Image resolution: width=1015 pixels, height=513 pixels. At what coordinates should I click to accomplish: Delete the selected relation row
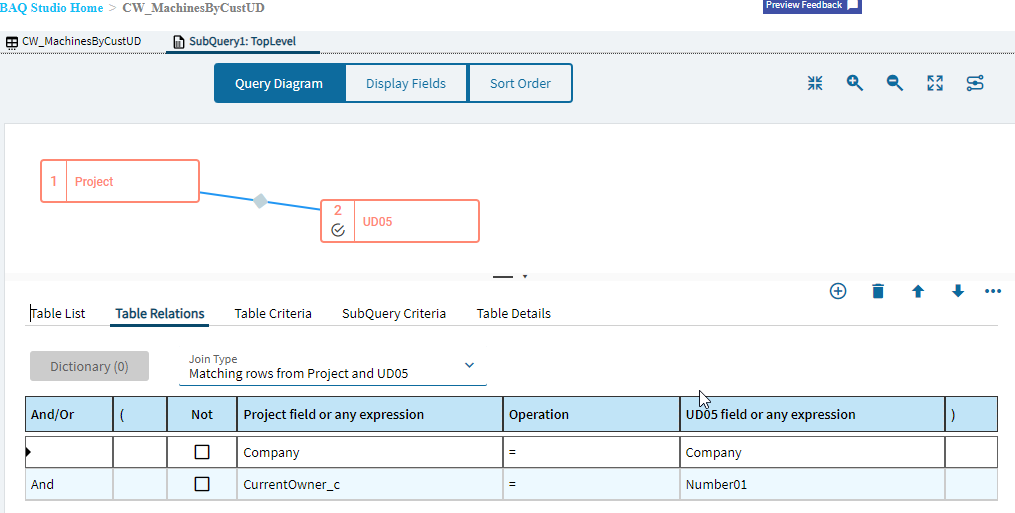(x=878, y=291)
